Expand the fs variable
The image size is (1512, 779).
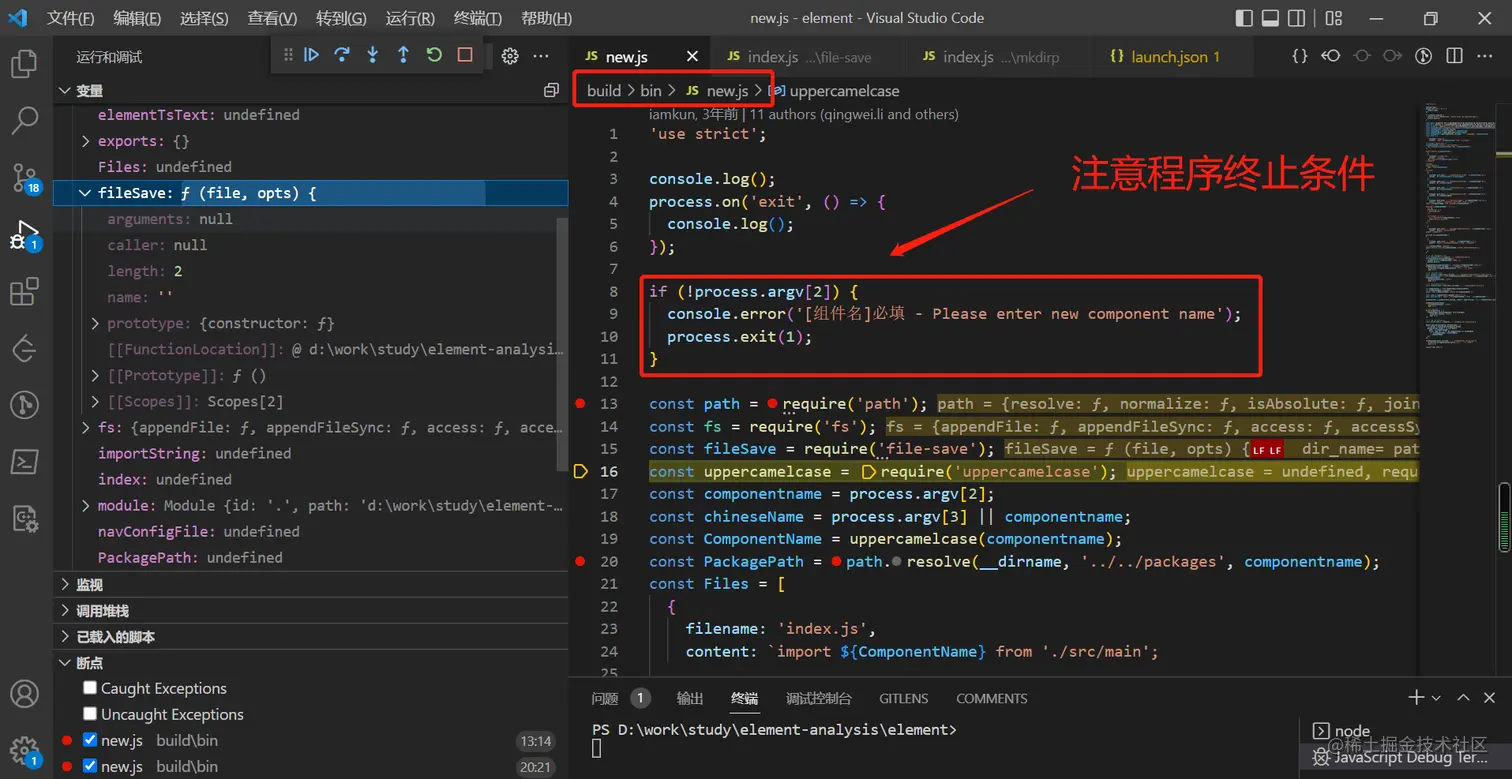click(87, 427)
